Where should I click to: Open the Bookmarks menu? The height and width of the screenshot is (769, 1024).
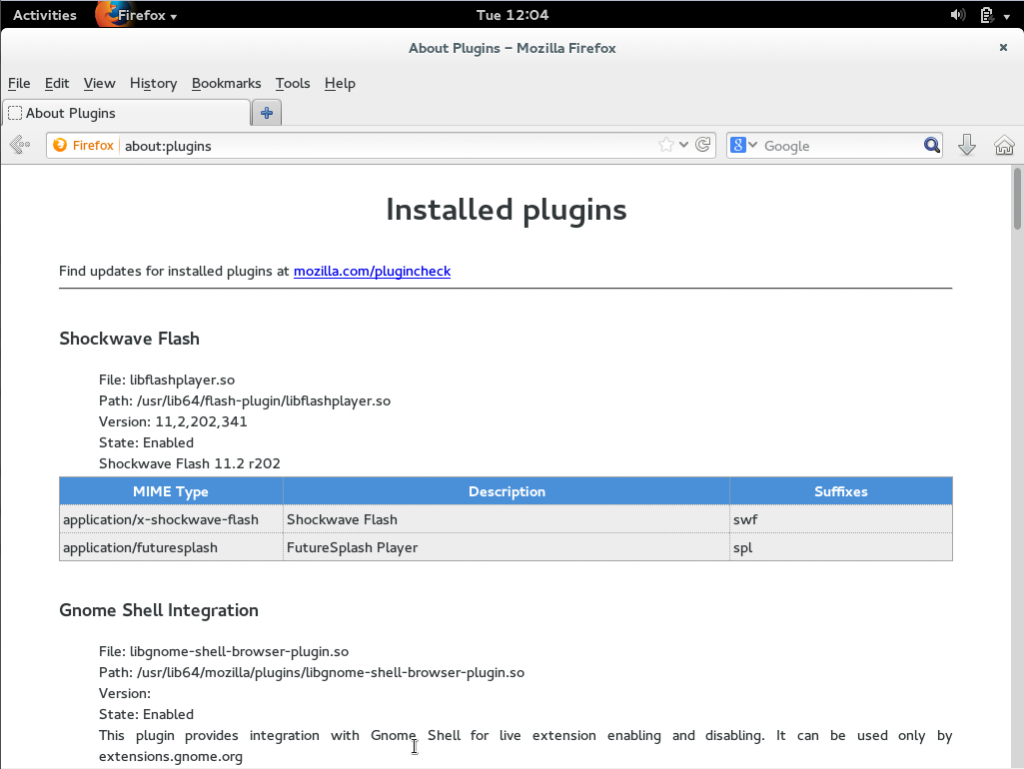click(x=226, y=83)
